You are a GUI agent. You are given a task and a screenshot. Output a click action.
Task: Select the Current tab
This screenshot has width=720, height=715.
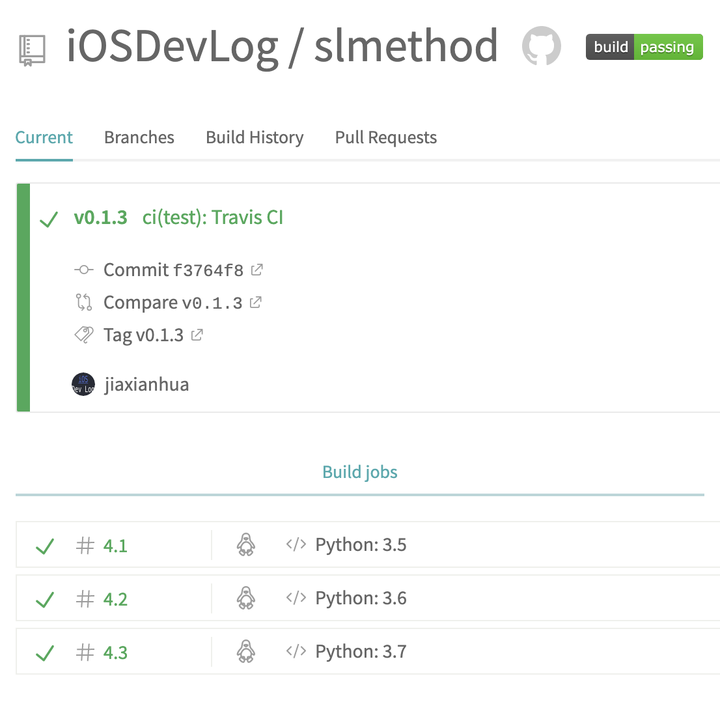tap(44, 137)
